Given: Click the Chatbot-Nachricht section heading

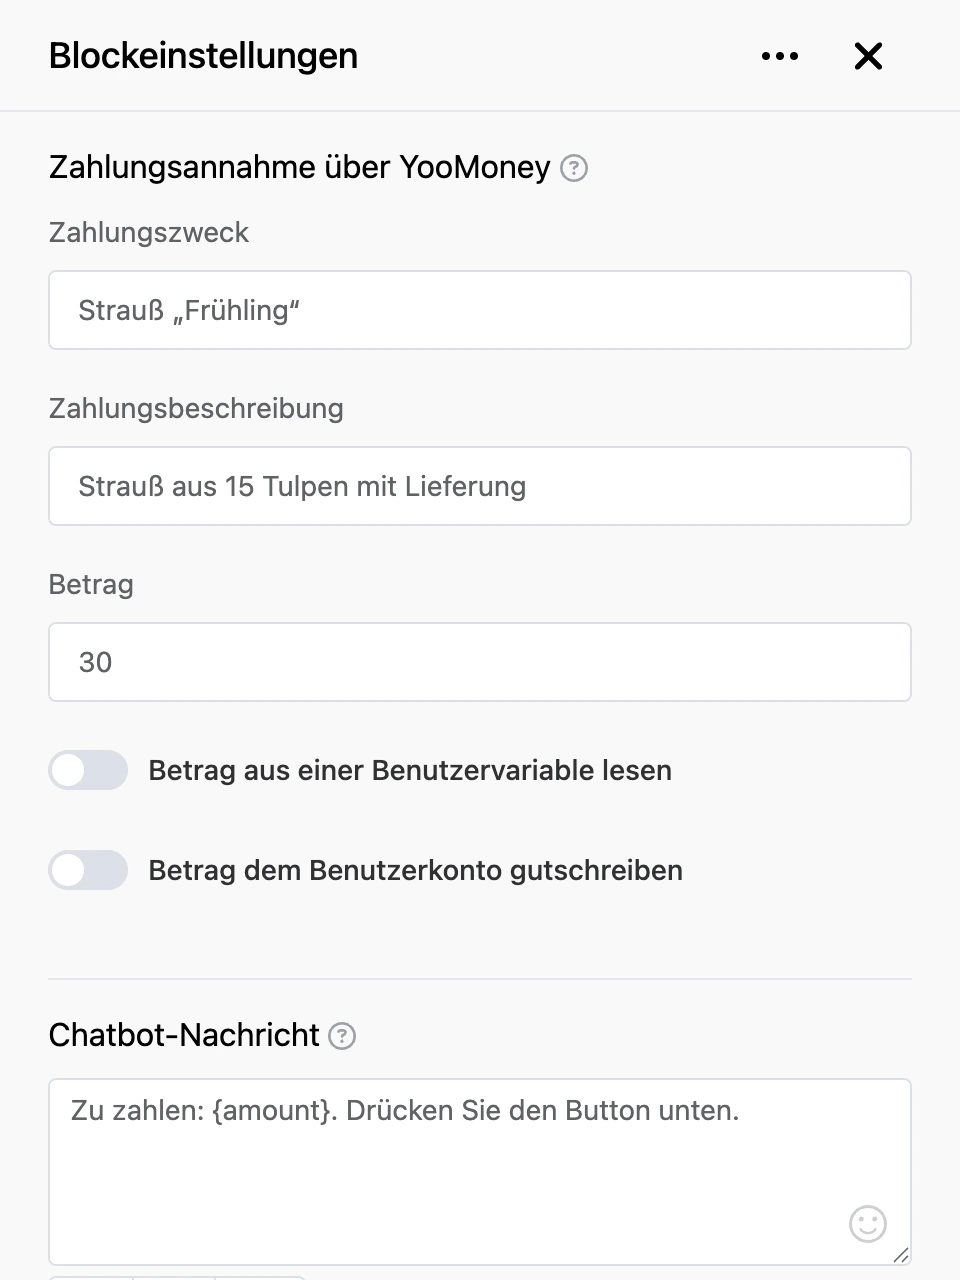Looking at the screenshot, I should (x=184, y=1035).
